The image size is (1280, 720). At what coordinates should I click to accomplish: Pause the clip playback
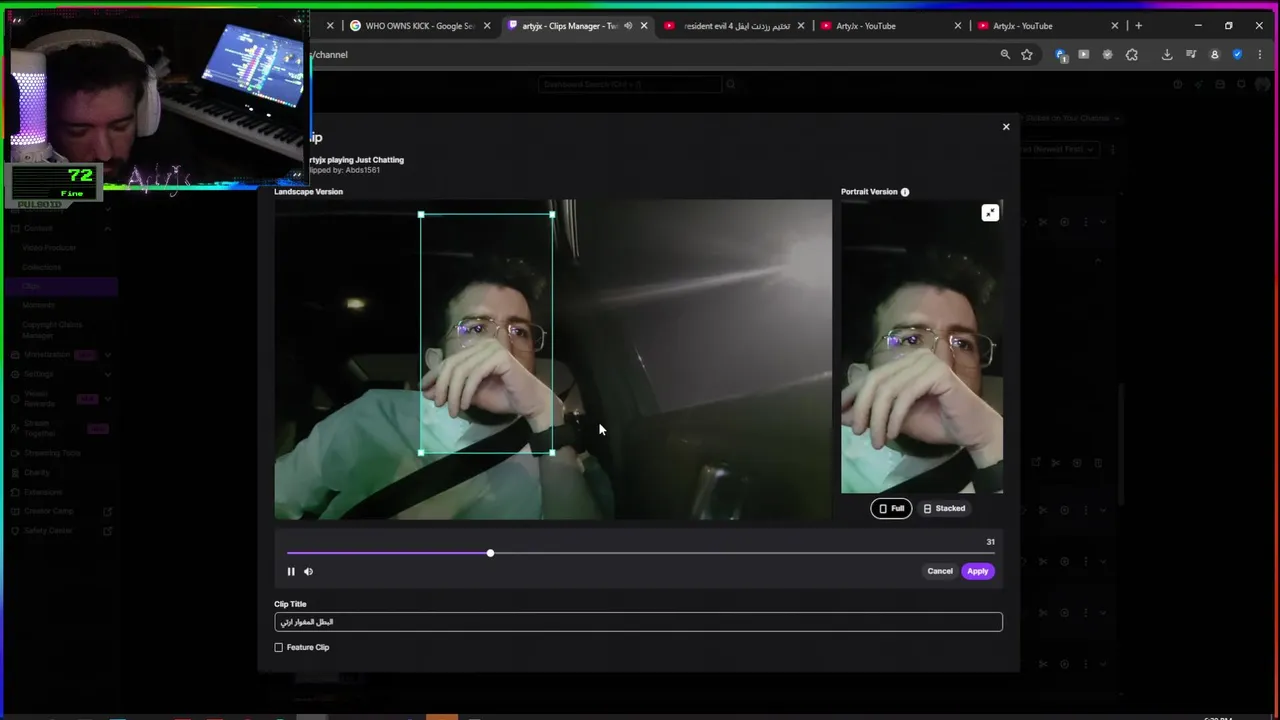[x=291, y=572]
